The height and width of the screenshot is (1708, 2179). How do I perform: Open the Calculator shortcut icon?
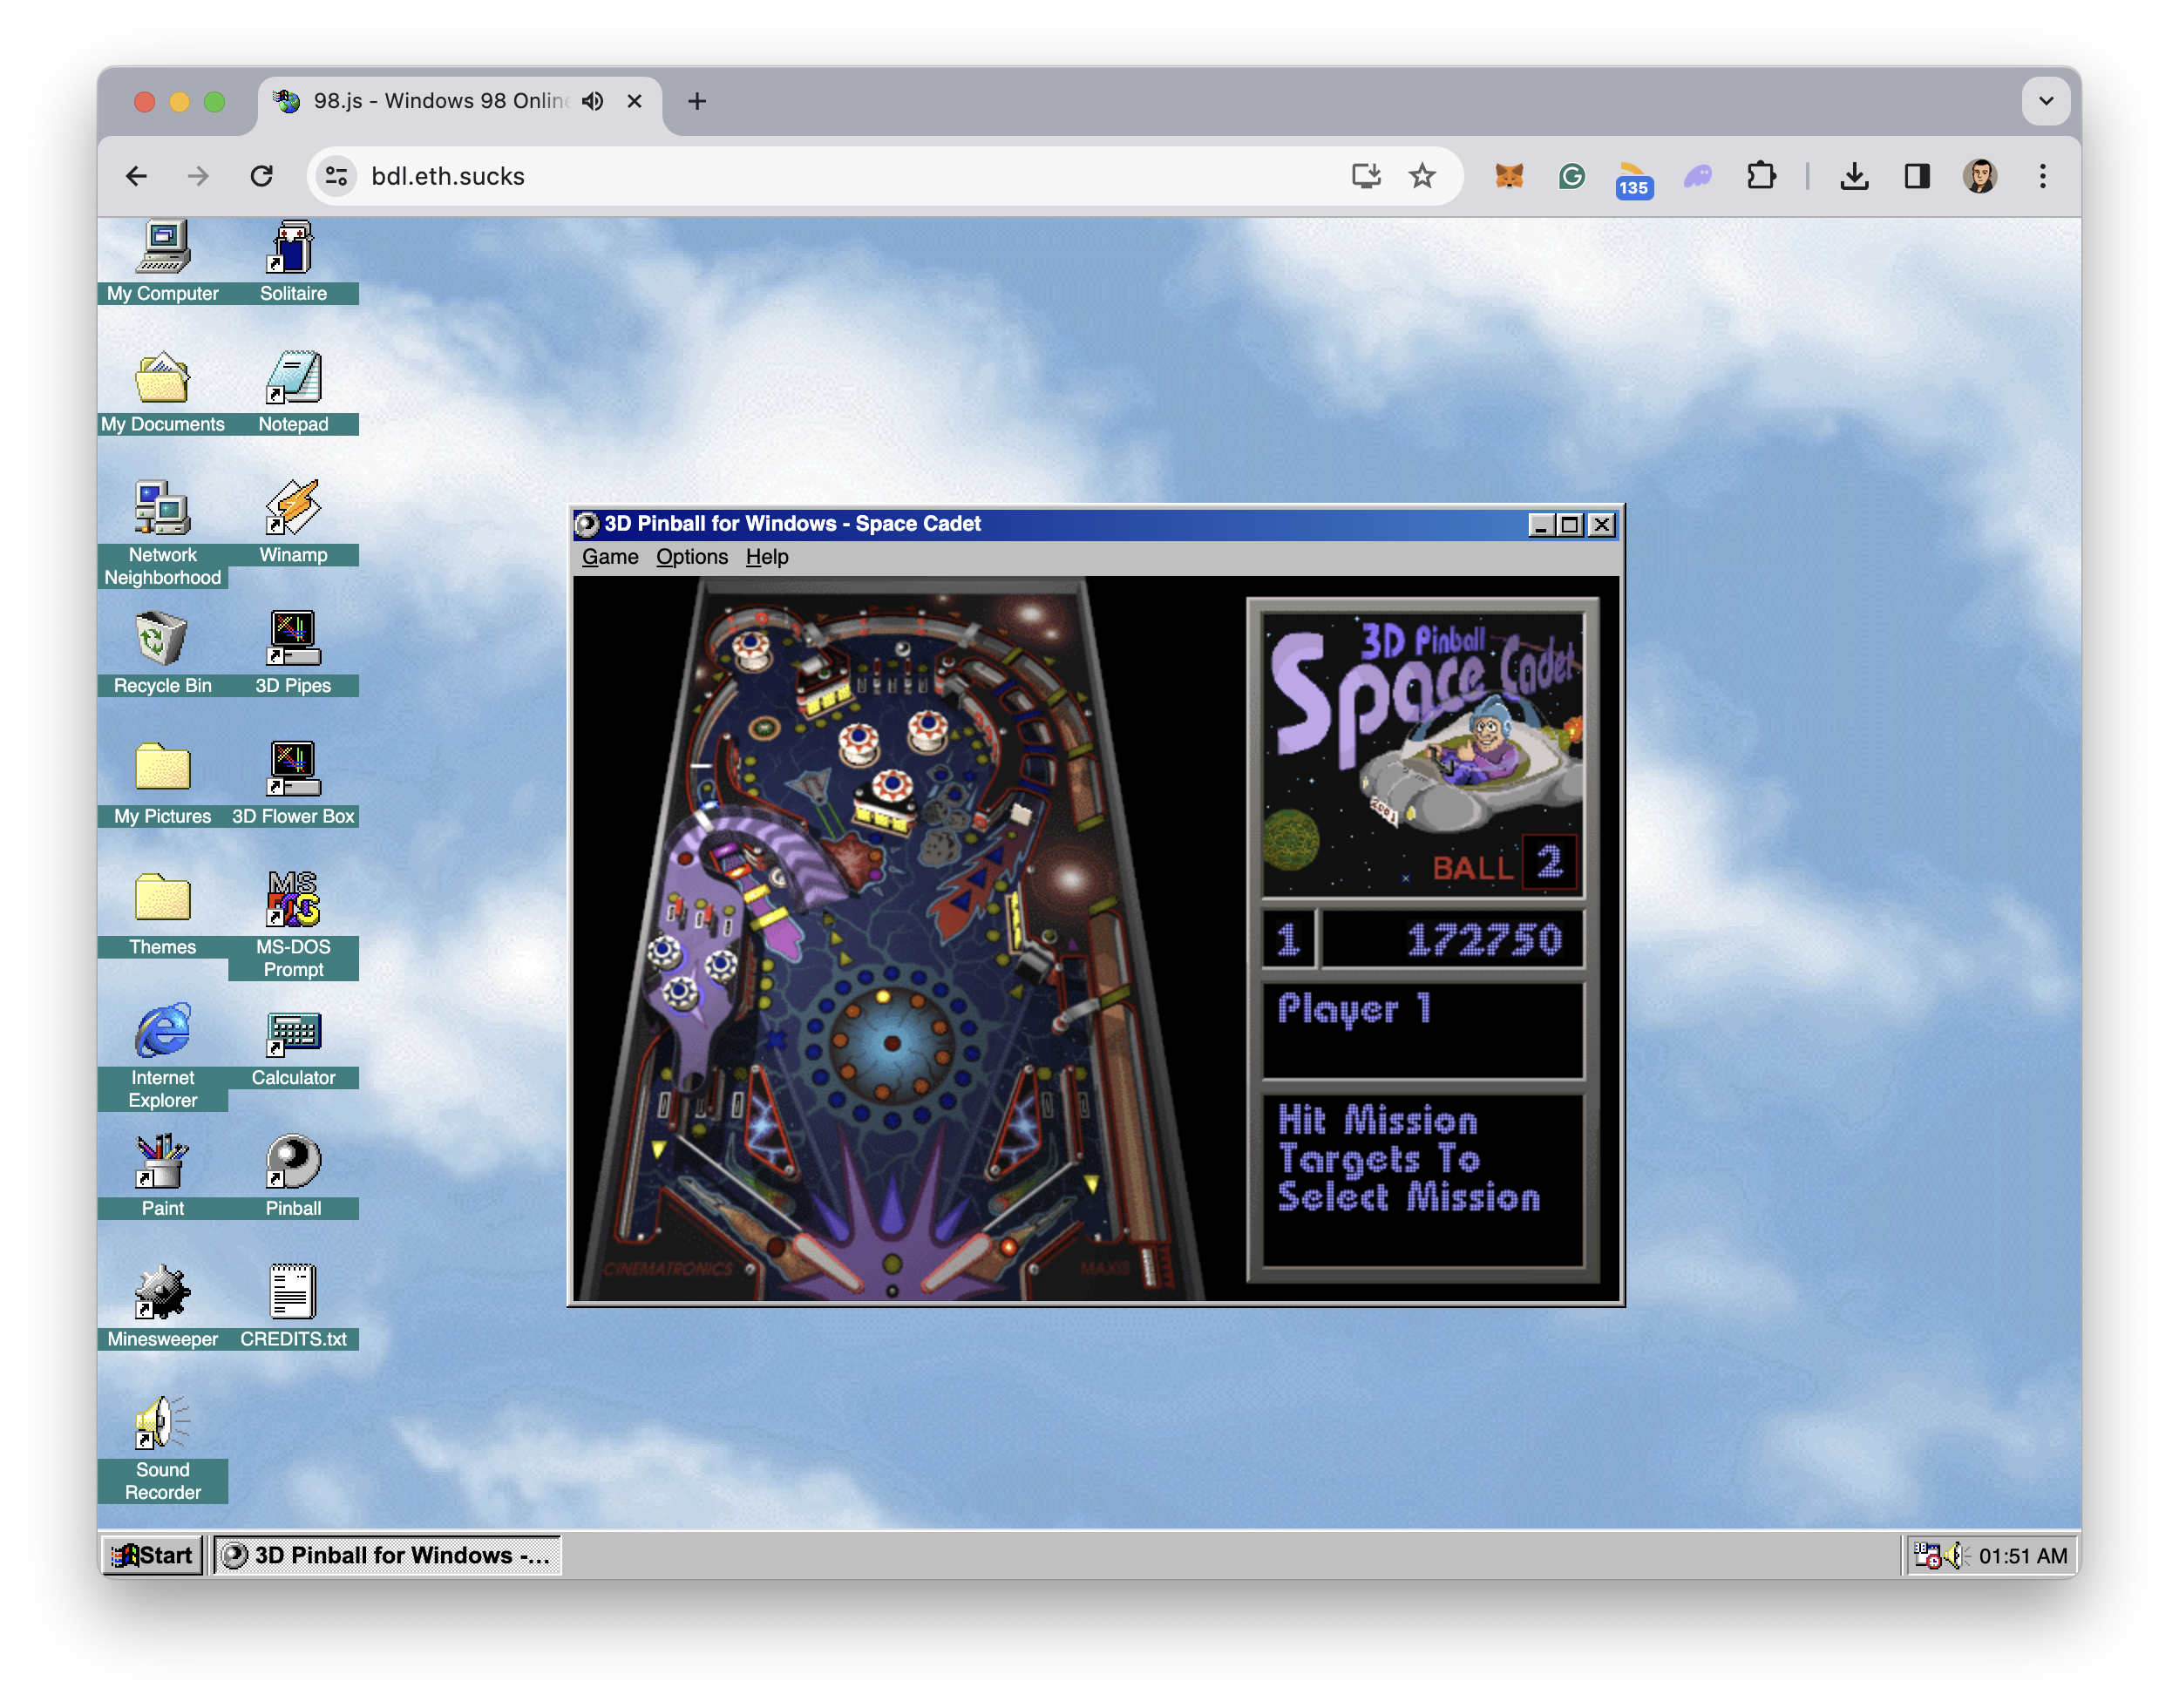pos(293,1033)
